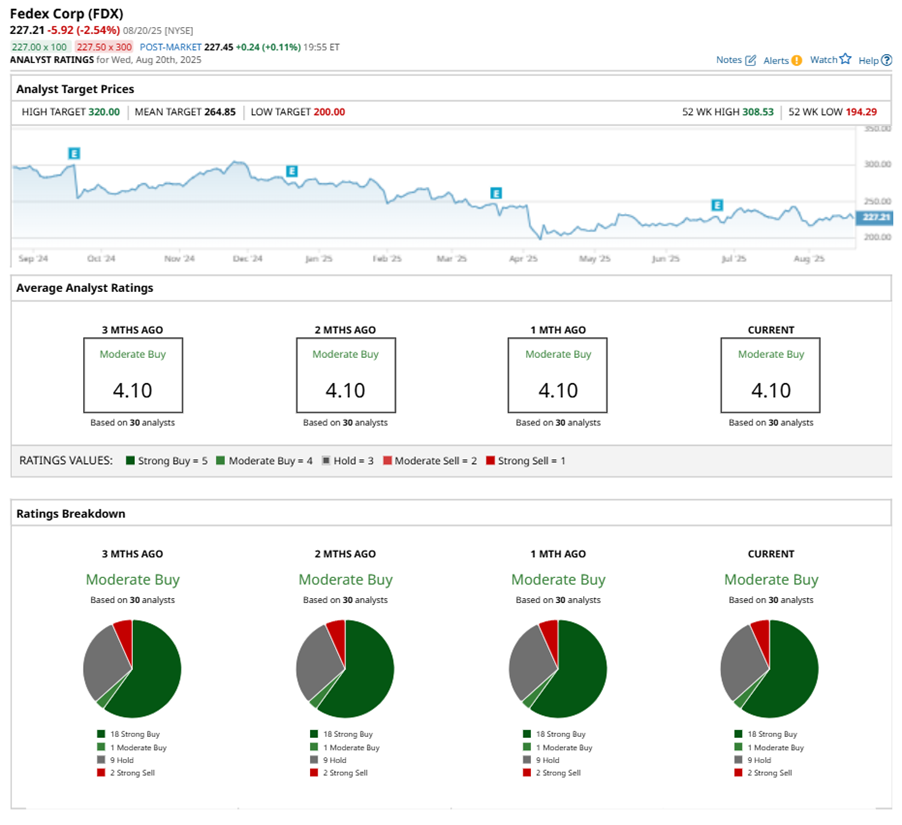Click the gray Hold = 3 swatch
Image resolution: width=902 pixels, height=825 pixels.
coord(326,460)
